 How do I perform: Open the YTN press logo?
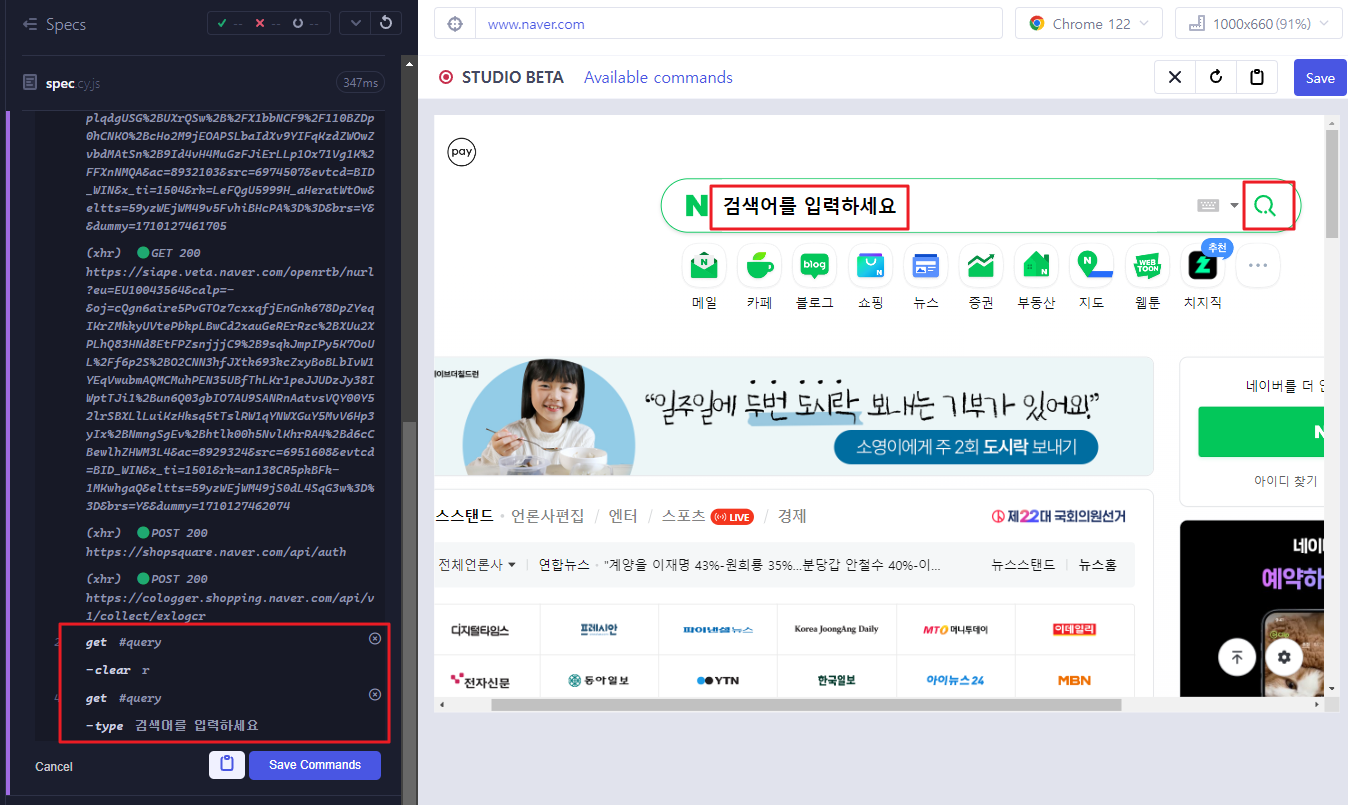tap(718, 681)
